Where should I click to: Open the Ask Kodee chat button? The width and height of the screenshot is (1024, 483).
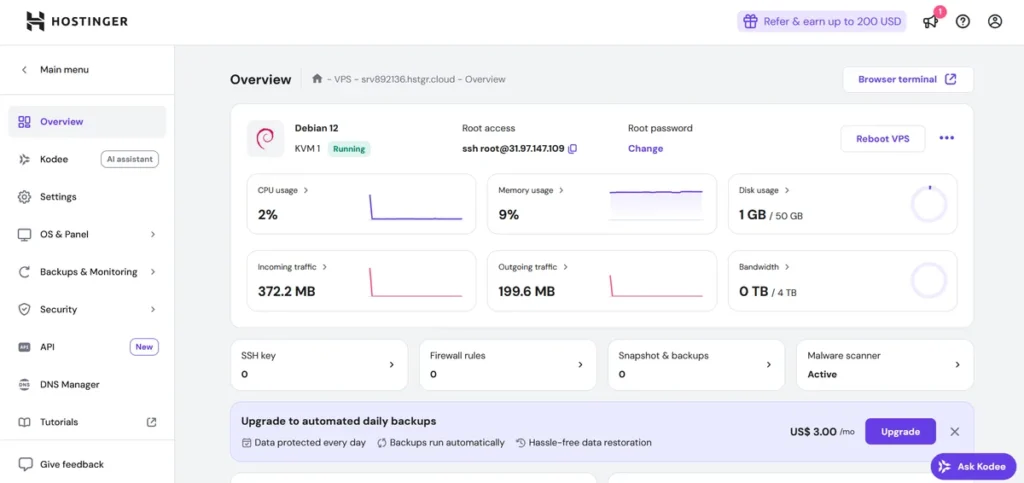coord(974,467)
